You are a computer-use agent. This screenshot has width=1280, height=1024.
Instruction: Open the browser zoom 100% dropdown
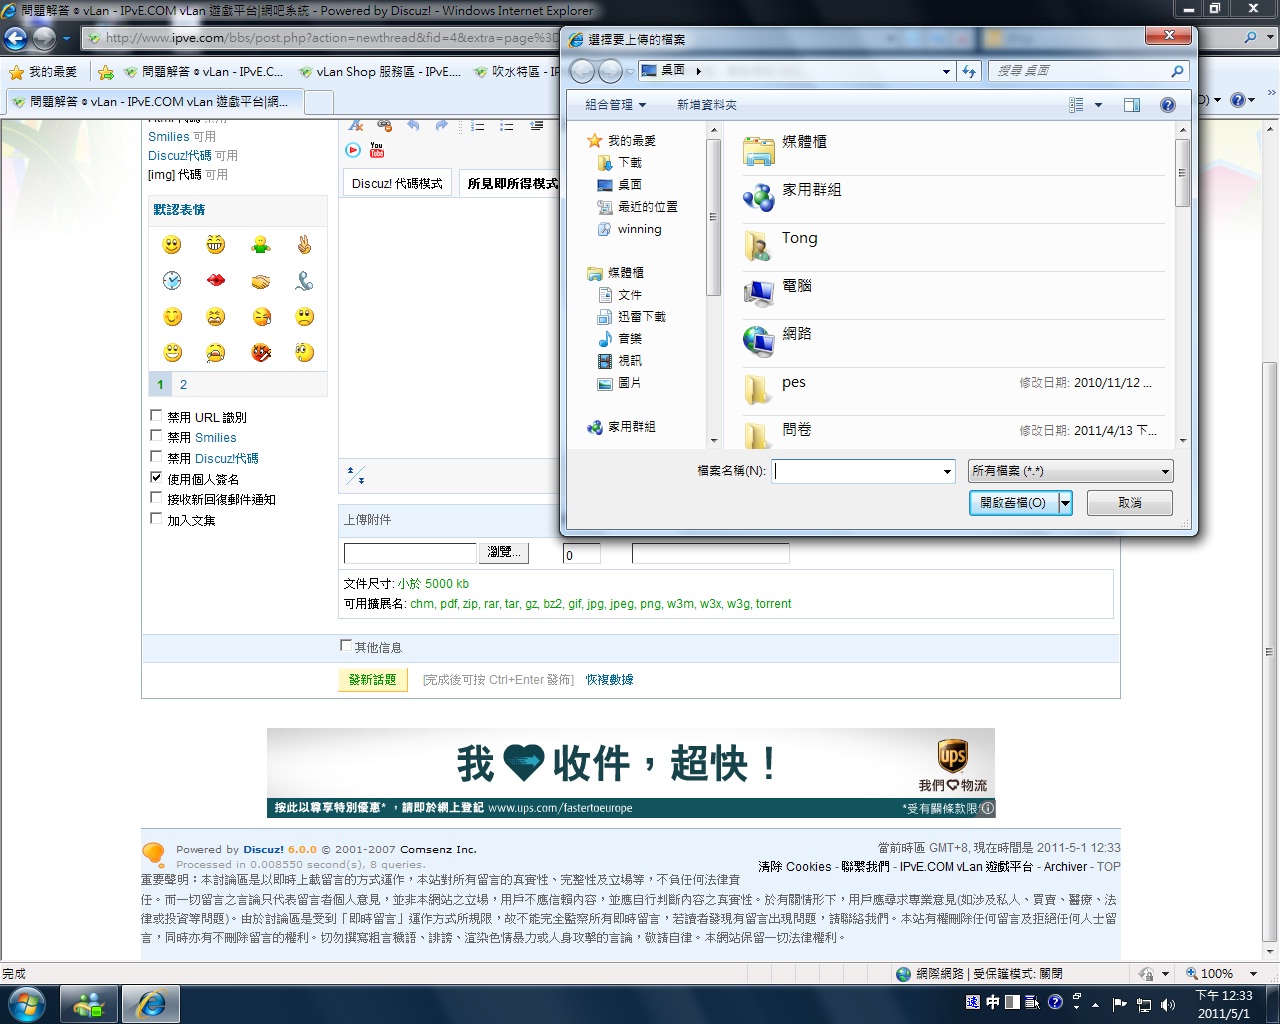(x=1253, y=973)
